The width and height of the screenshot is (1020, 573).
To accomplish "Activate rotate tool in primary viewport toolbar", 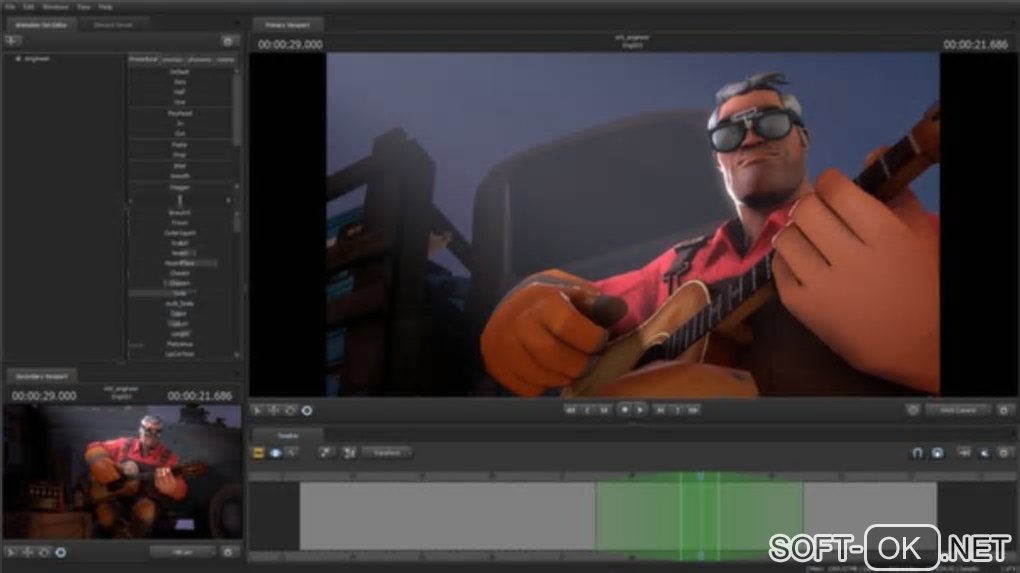I will click(x=290, y=410).
